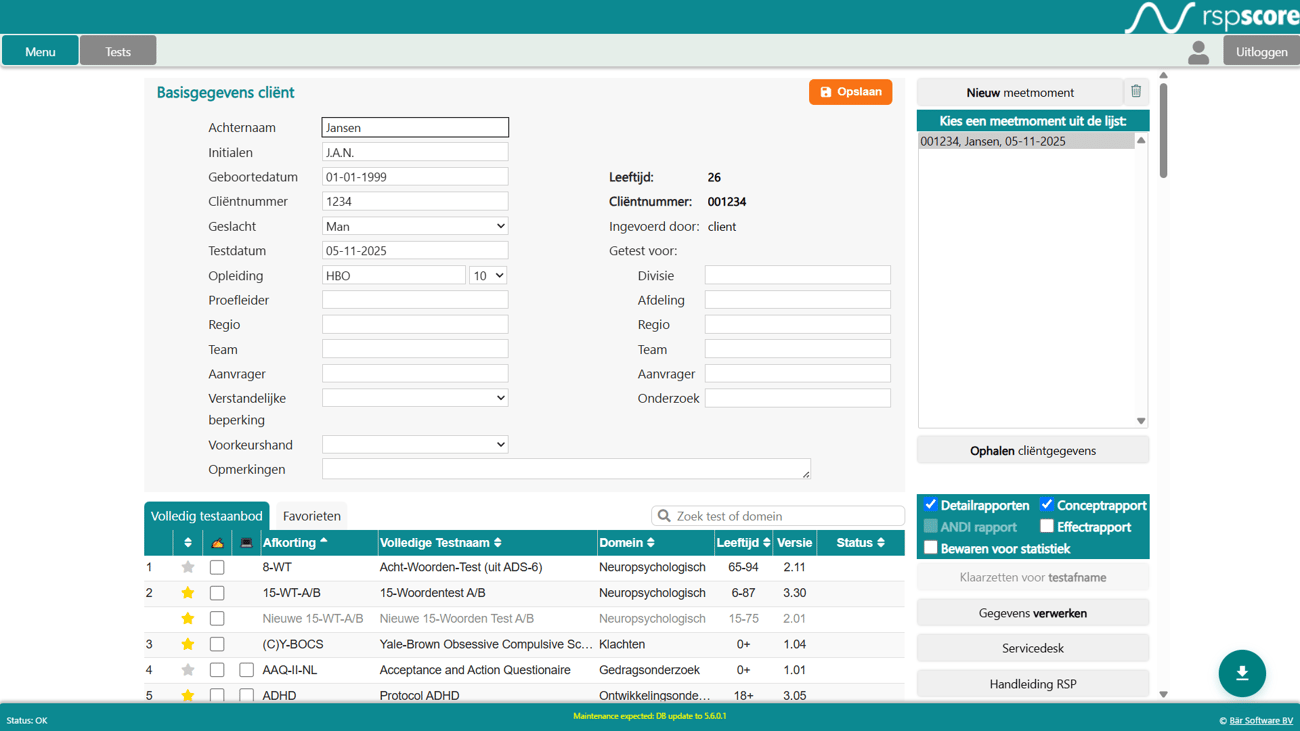Click the Gegevens verwerken button
Screen dimensions: 1300x731
coord(1032,613)
